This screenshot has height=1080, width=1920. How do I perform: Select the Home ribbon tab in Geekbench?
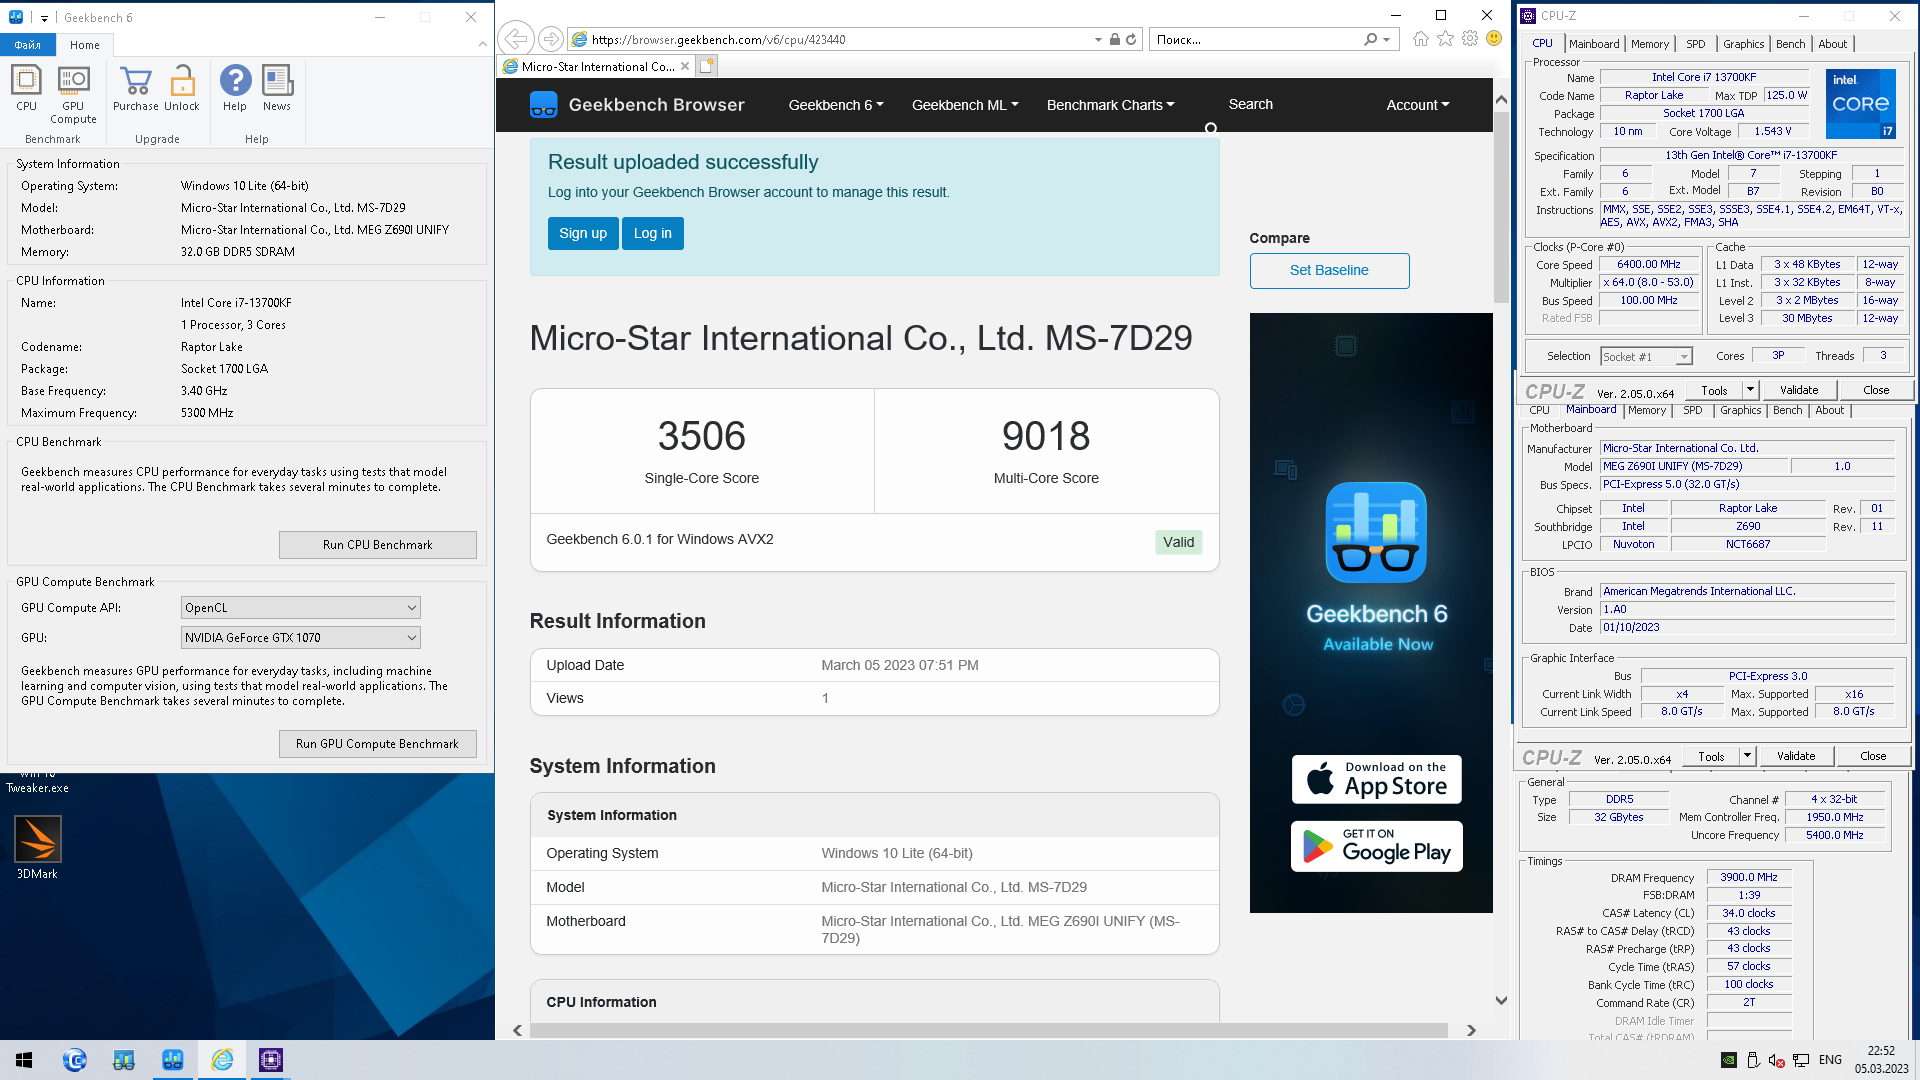pyautogui.click(x=85, y=45)
